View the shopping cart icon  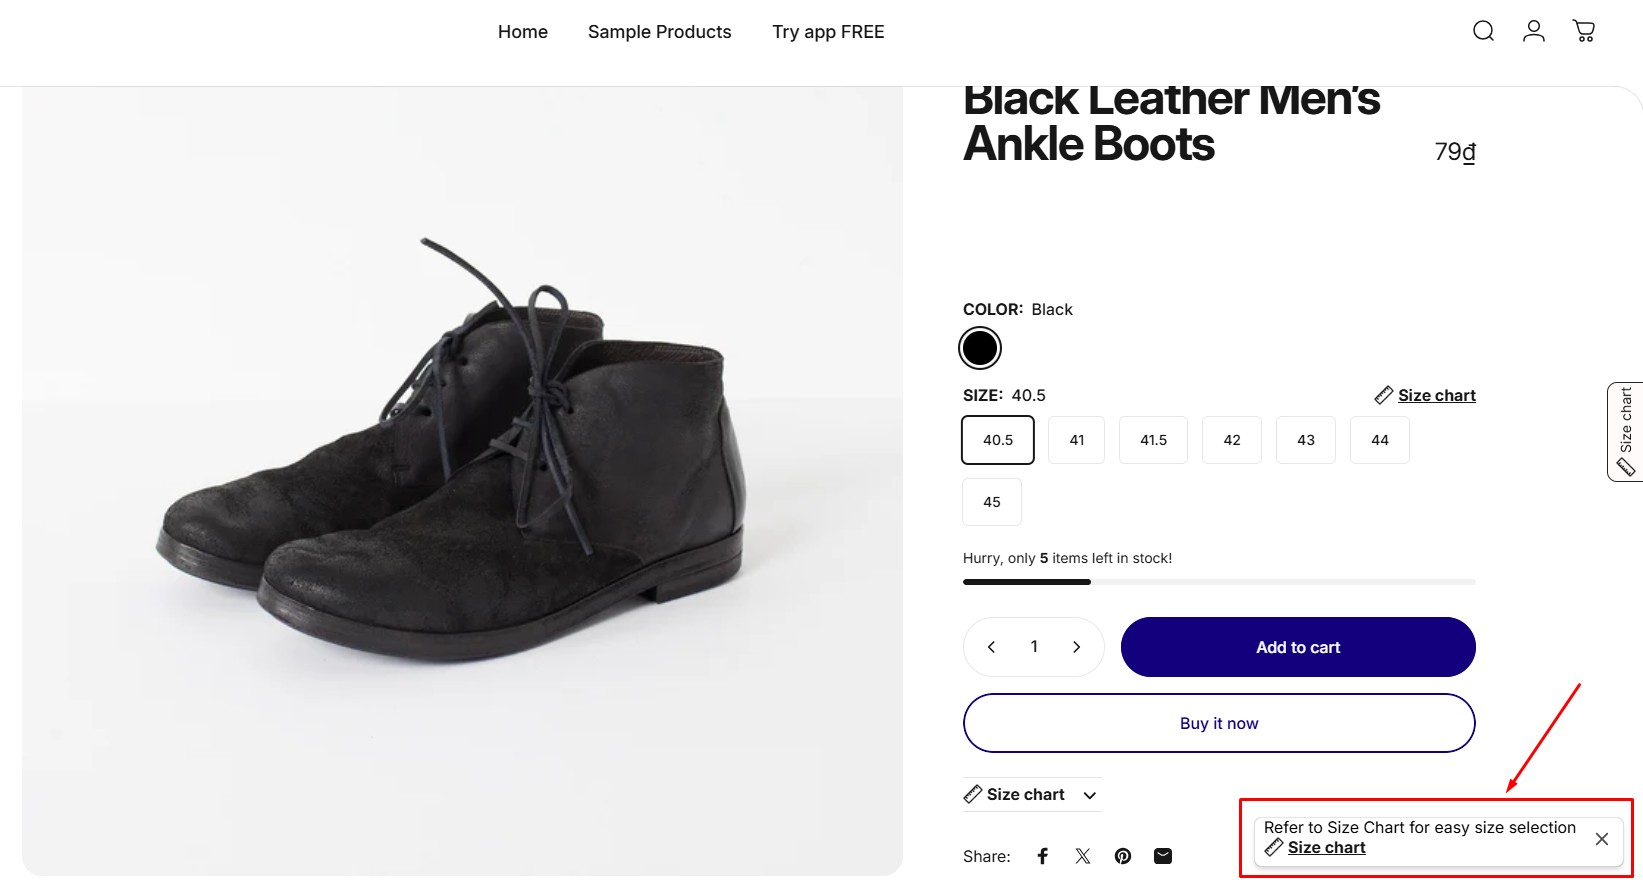click(x=1584, y=31)
